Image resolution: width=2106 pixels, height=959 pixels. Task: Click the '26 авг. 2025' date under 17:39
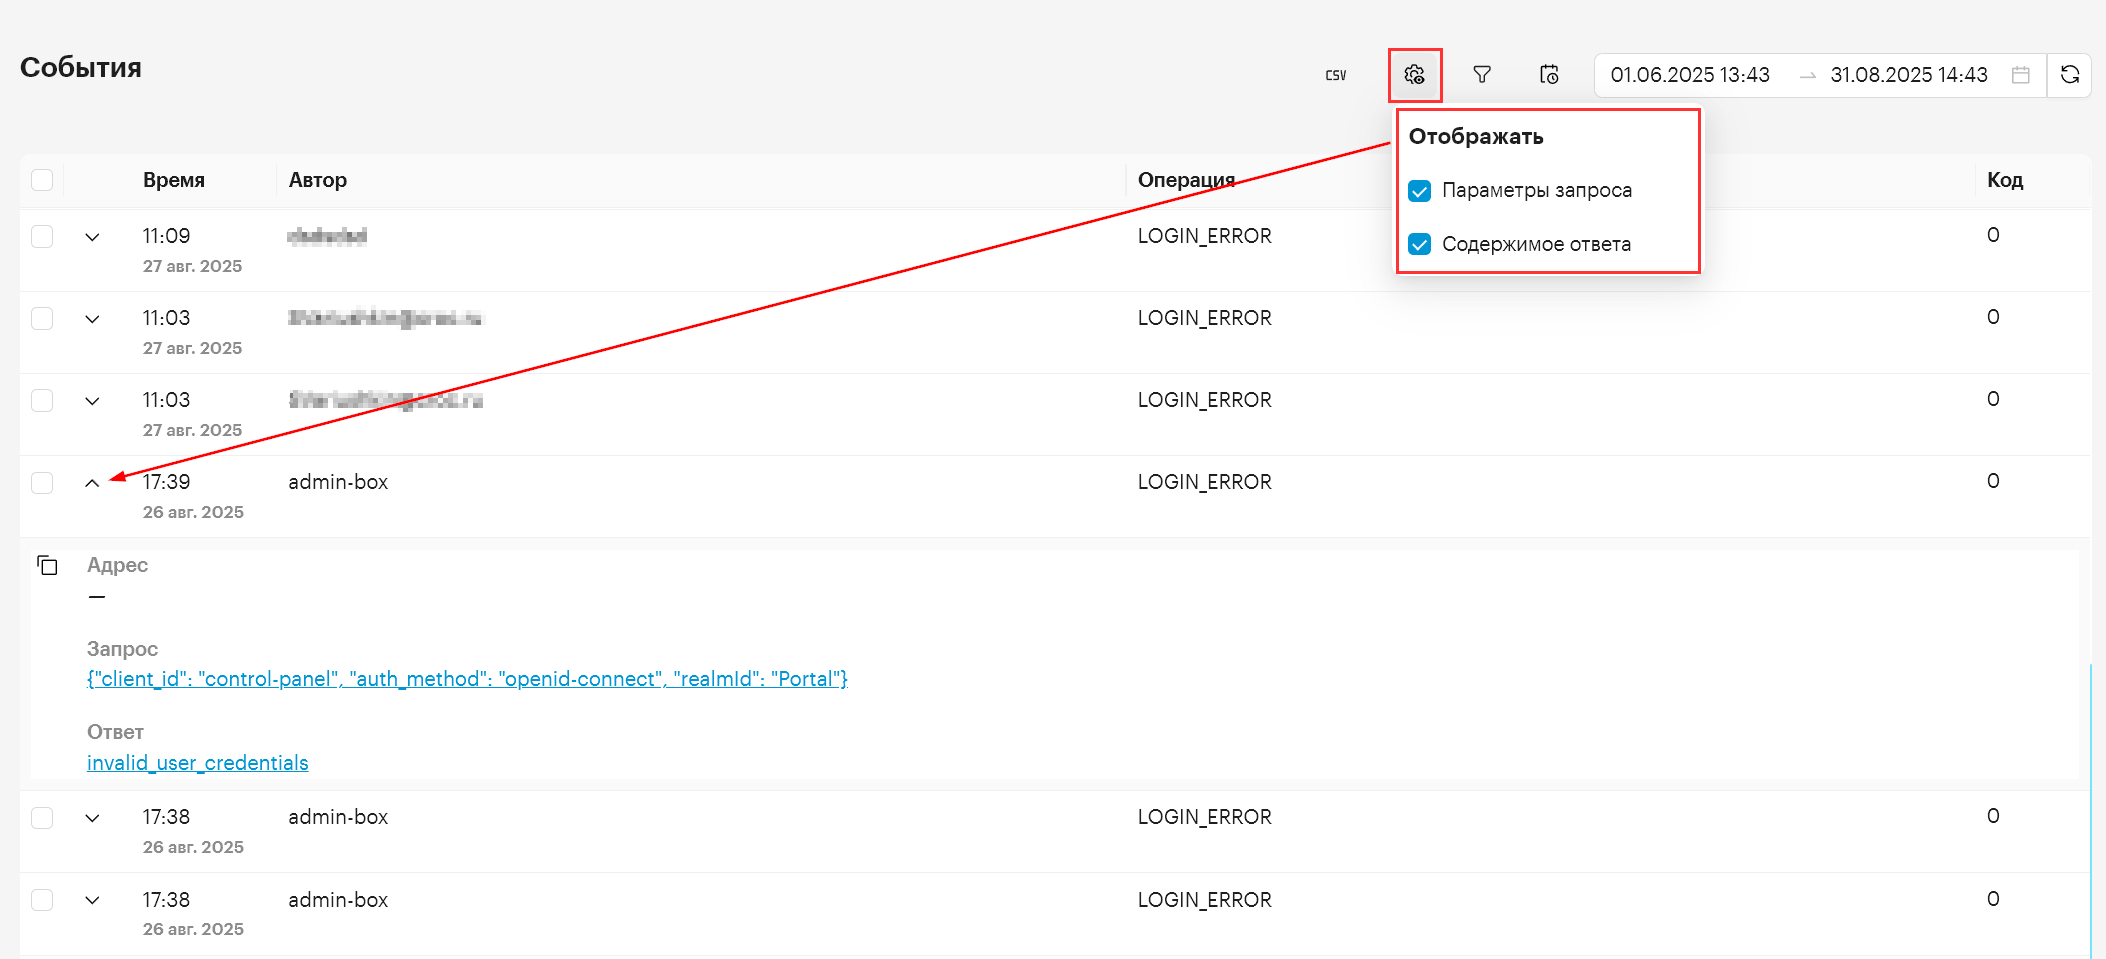193,512
